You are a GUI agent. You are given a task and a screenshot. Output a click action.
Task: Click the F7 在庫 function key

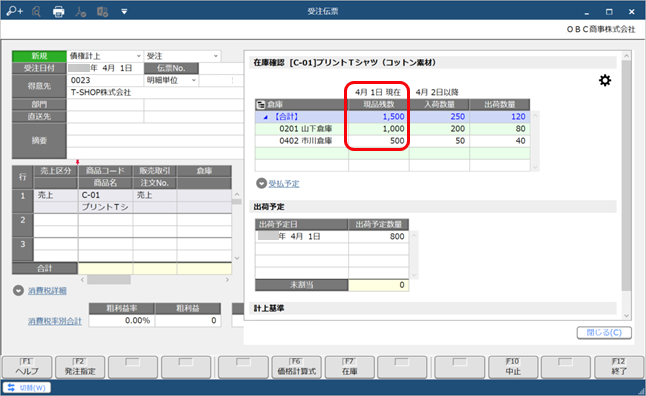349,367
